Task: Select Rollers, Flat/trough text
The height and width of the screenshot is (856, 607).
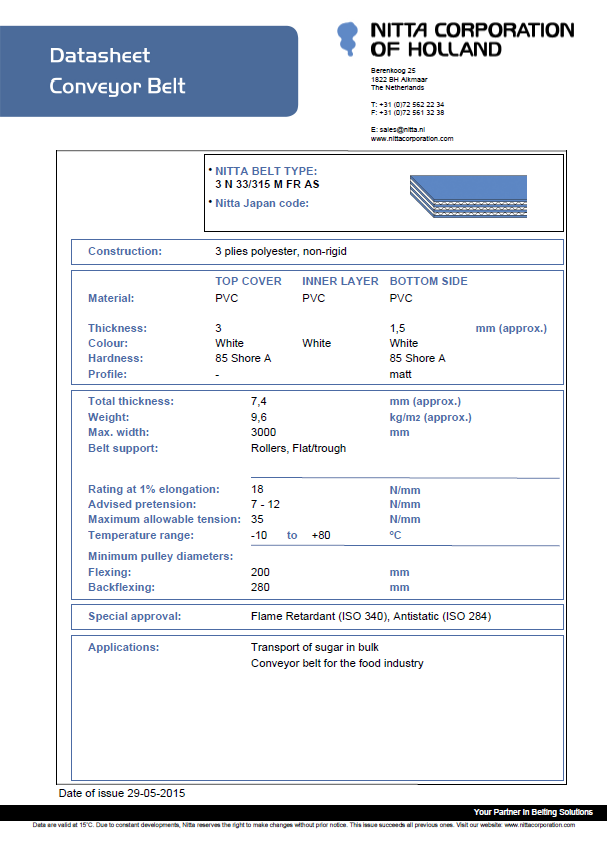Action: [x=299, y=448]
